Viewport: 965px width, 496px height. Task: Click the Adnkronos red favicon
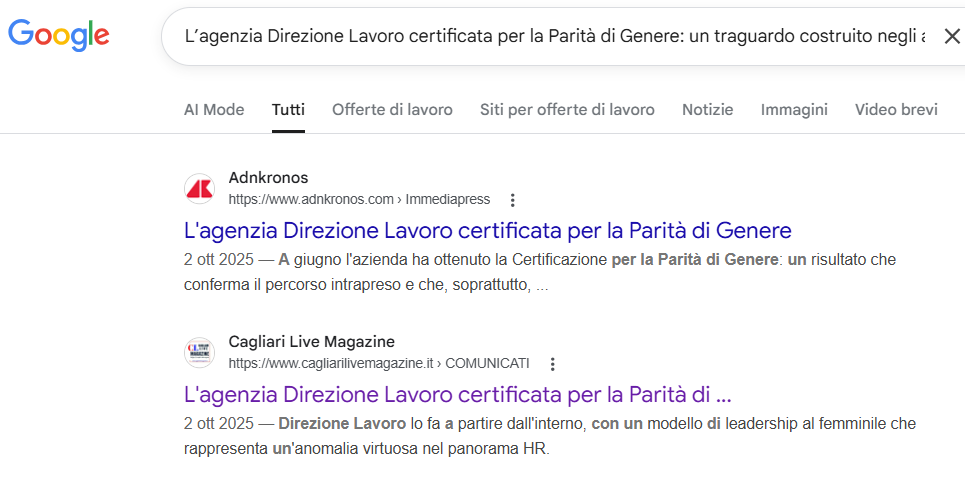[x=199, y=188]
